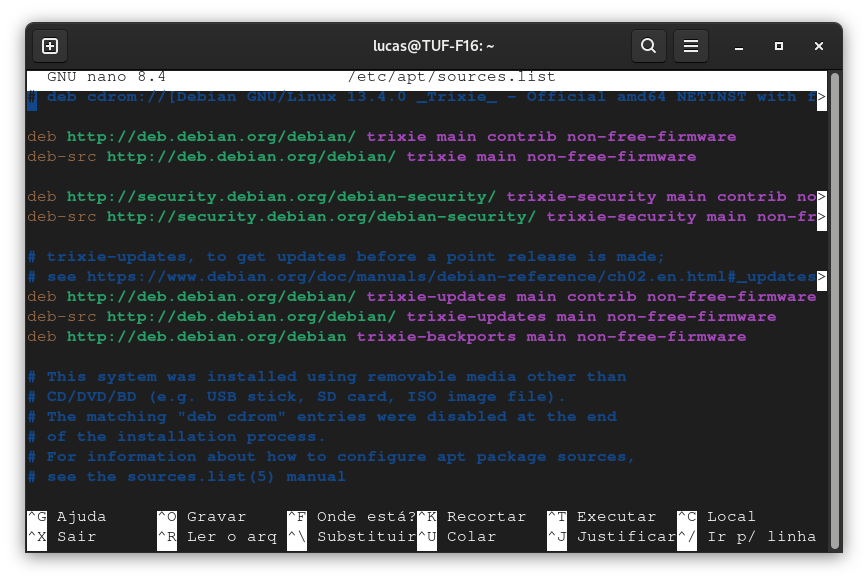Click the lucas@TUF-F16 window title
The width and height of the screenshot is (868, 581).
pos(434,46)
